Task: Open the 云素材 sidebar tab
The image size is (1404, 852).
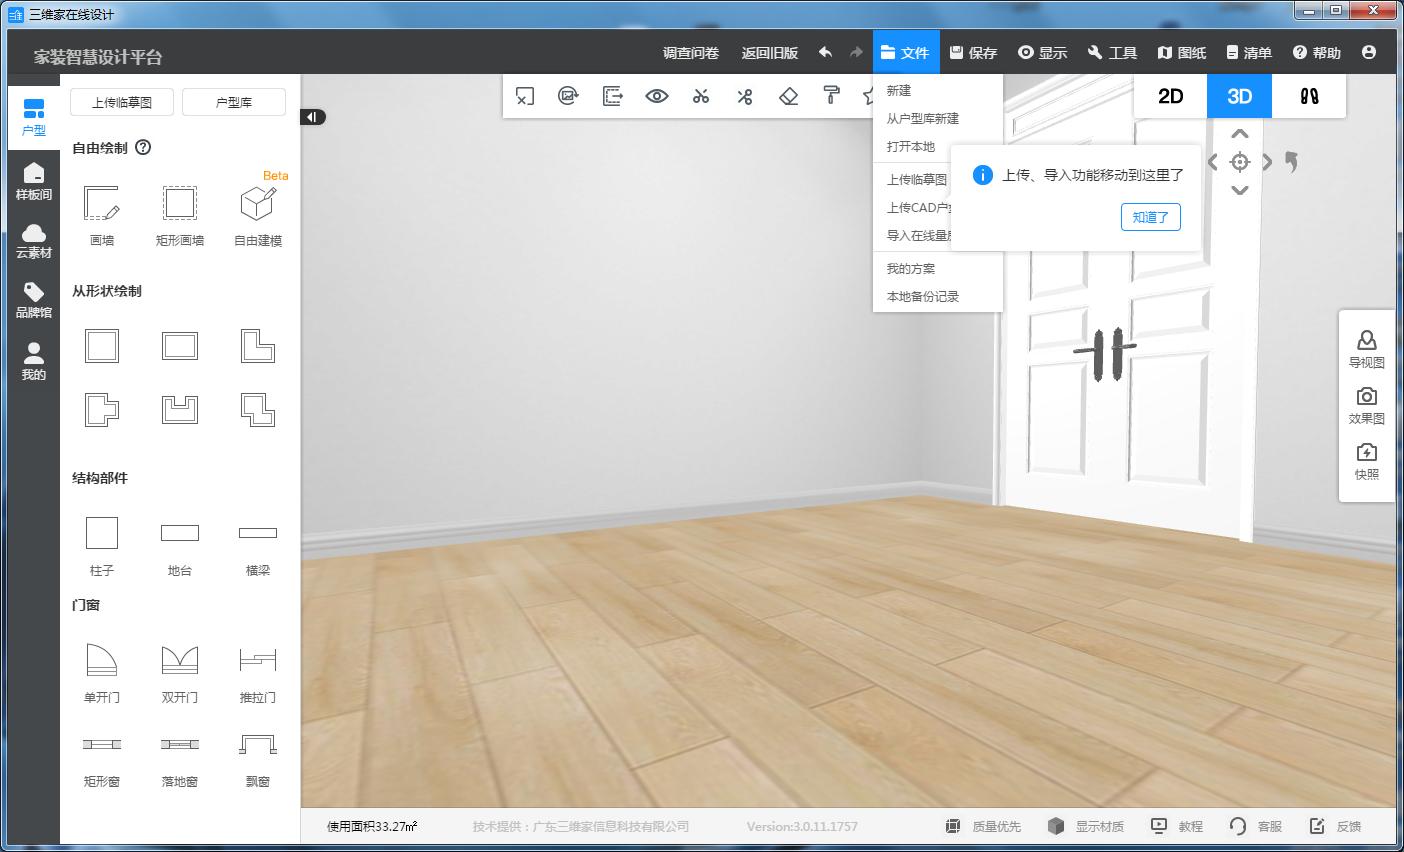Action: pos(33,241)
